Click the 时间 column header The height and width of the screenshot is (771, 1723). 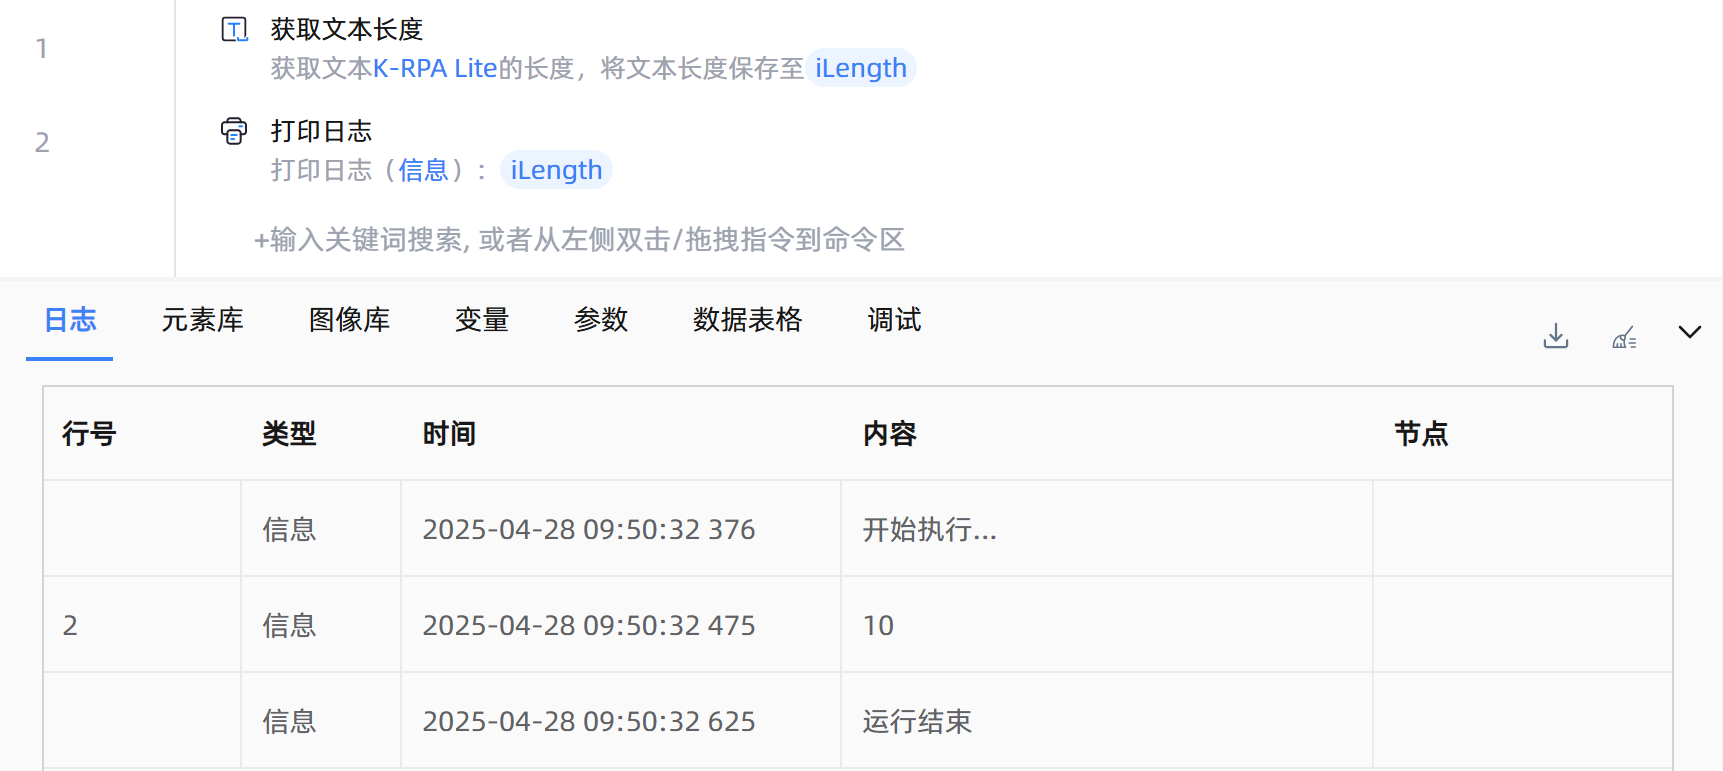449,434
